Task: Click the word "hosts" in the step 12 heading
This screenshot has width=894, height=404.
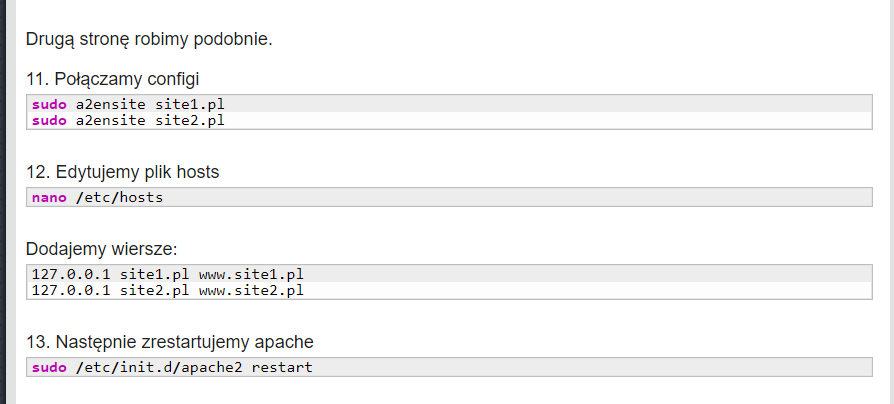Action: [196, 172]
